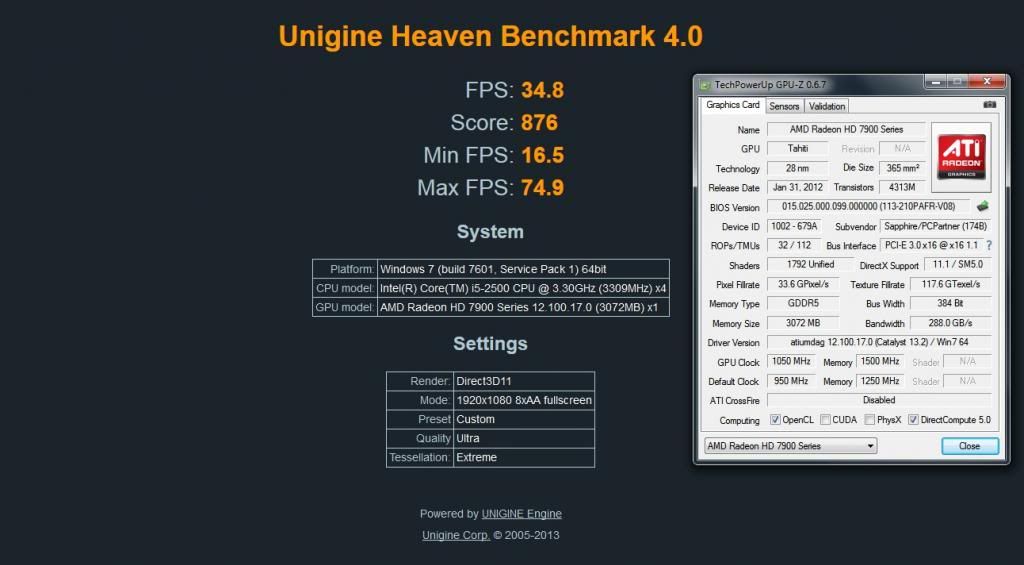Click the Unigine Heaven Benchmark 4.0 heading

point(490,36)
